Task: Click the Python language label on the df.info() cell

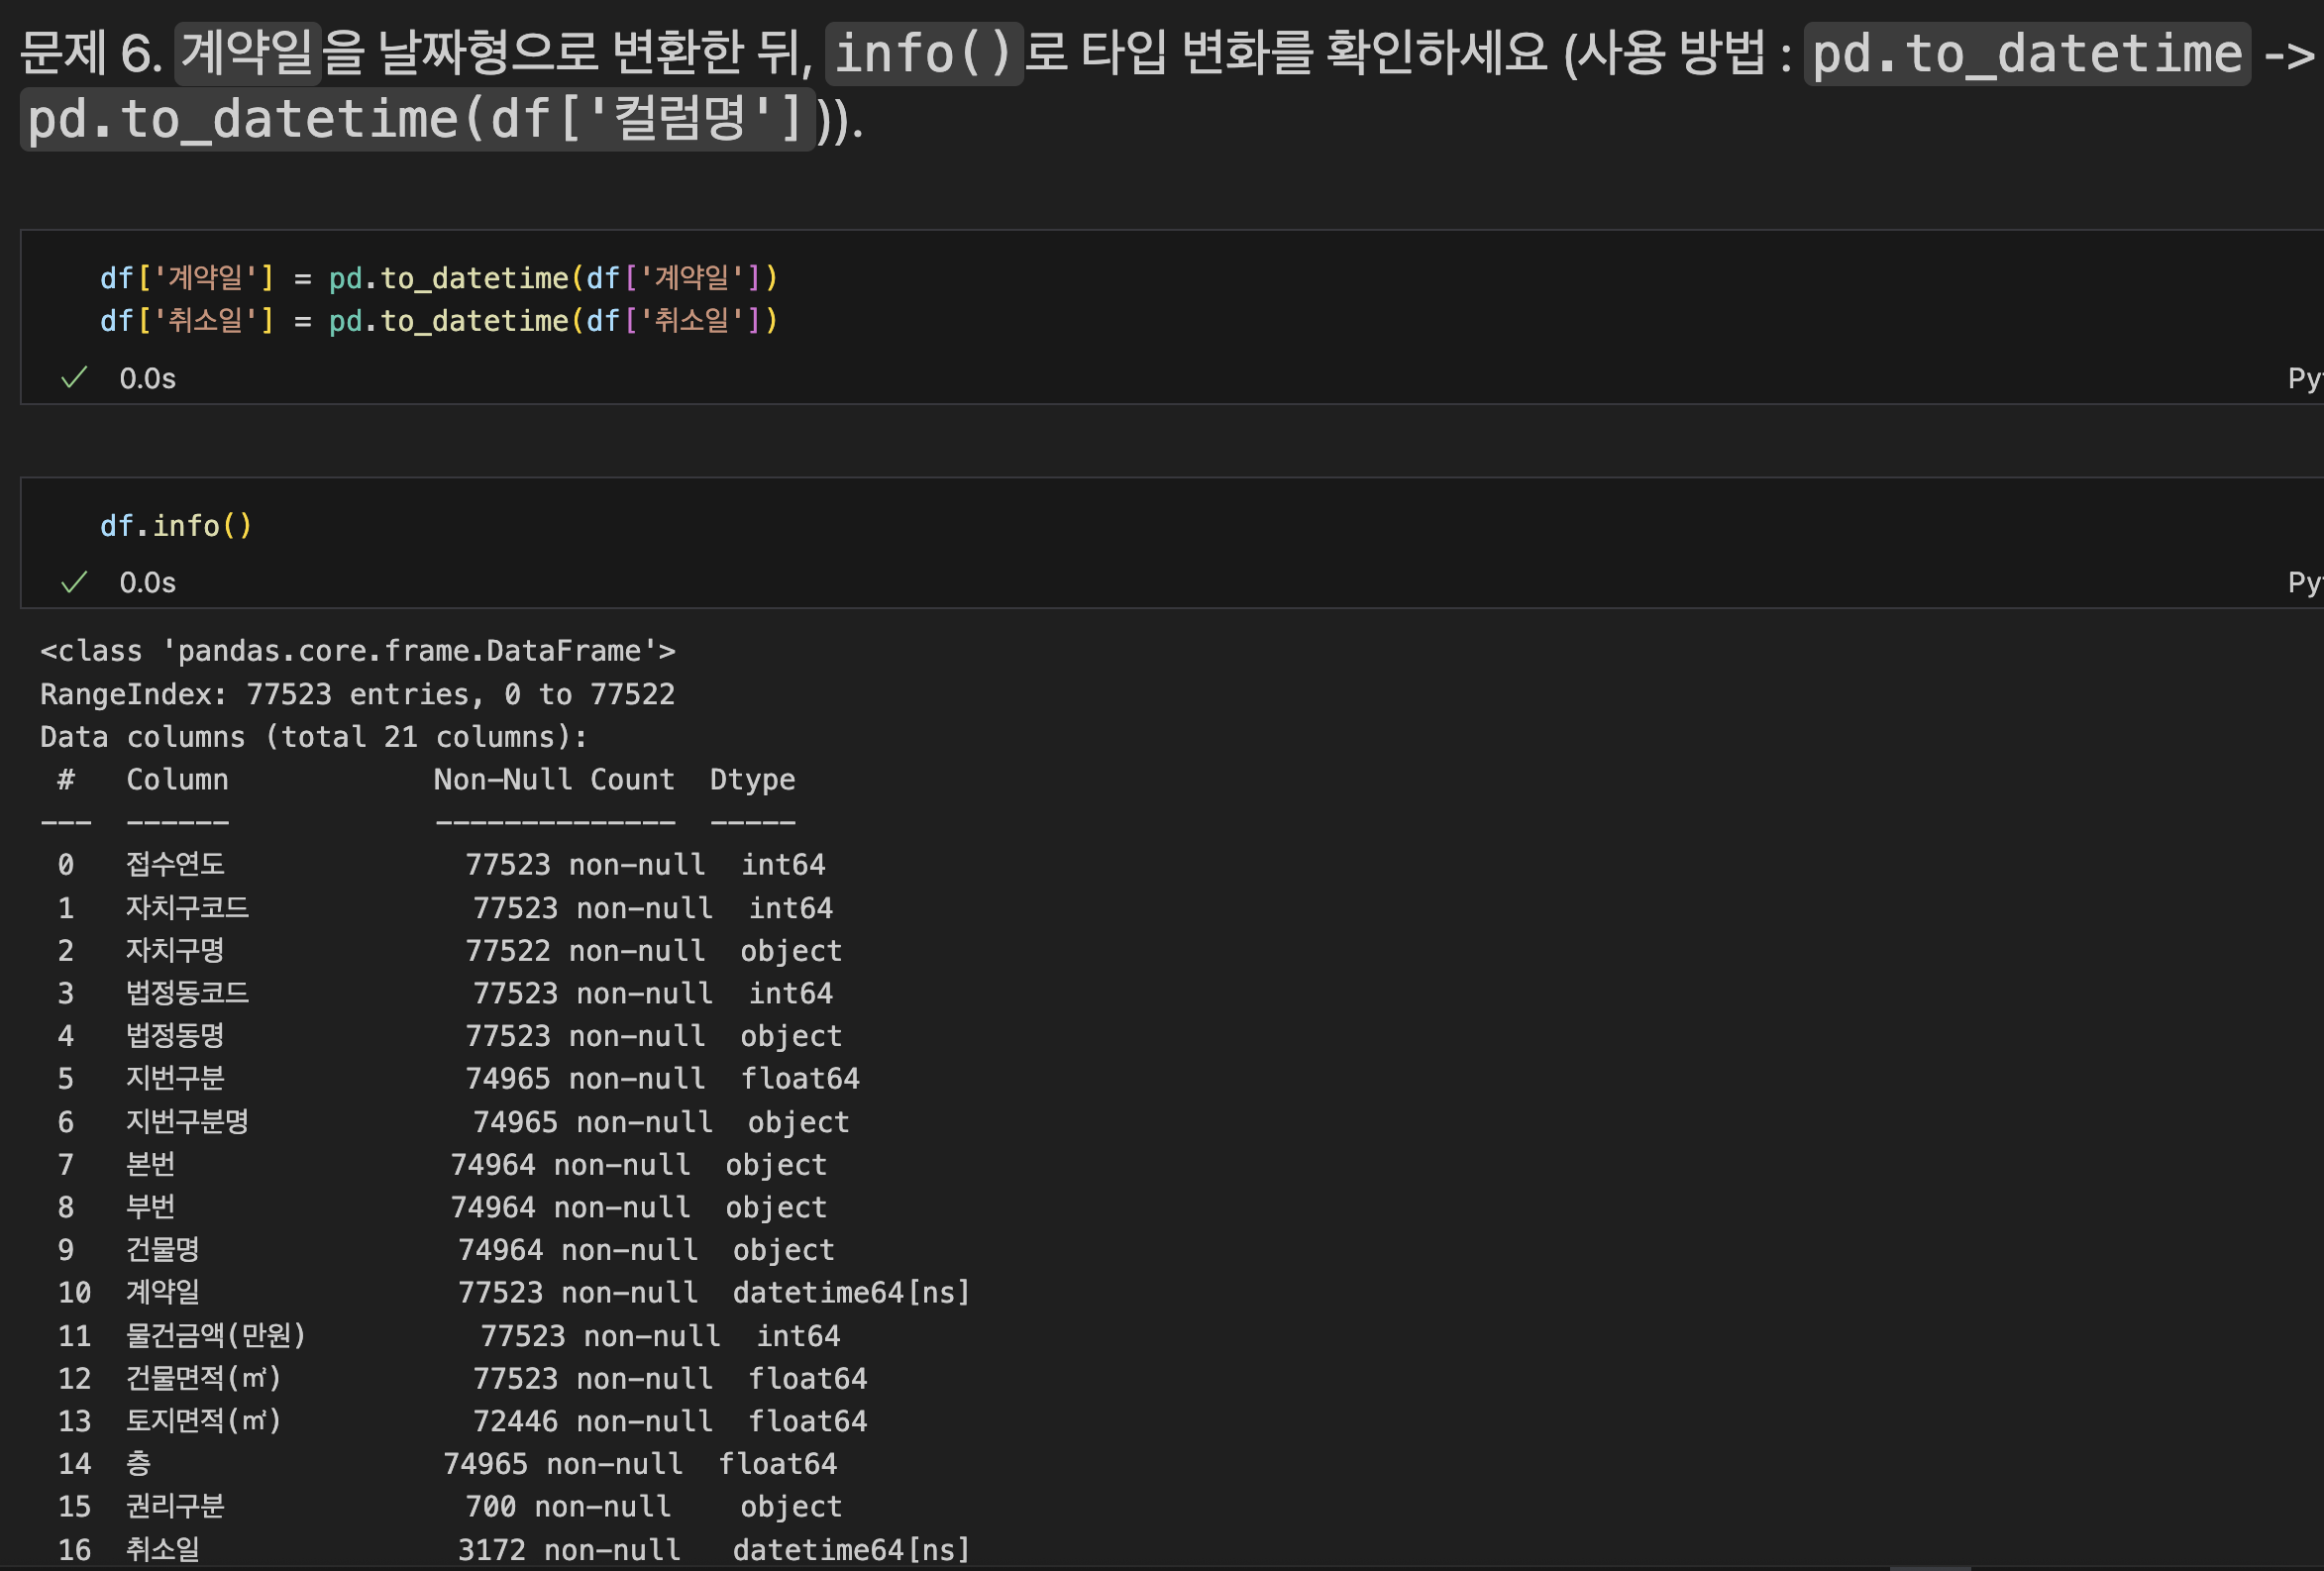Action: coord(2303,582)
